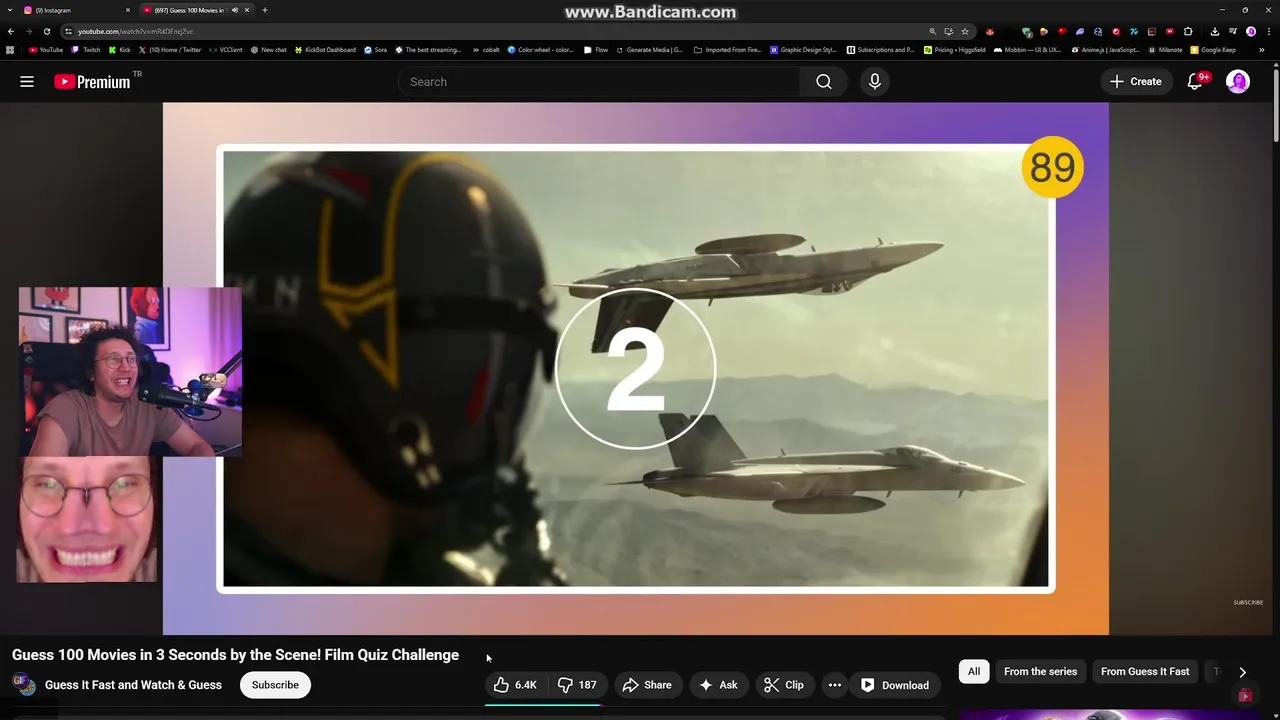Open Chrome media control icon
This screenshot has width=1280, height=720.
pyautogui.click(x=1233, y=31)
